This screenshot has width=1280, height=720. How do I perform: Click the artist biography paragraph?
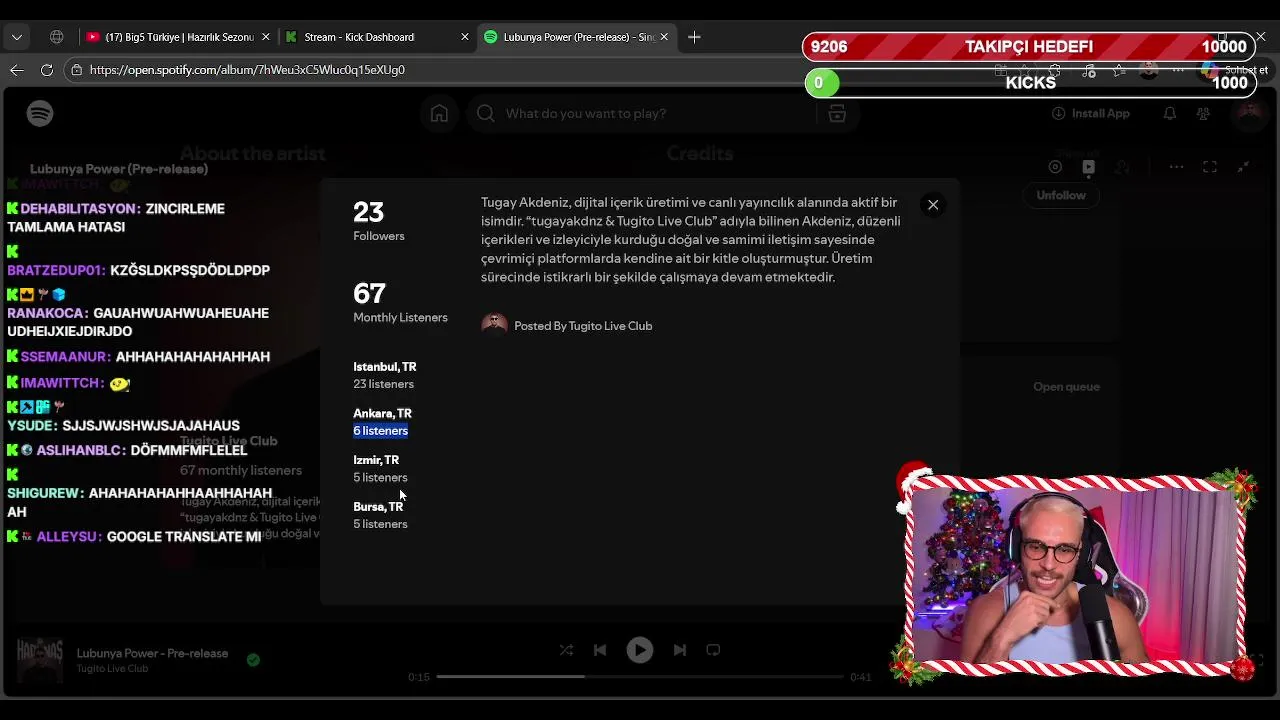[x=690, y=240]
